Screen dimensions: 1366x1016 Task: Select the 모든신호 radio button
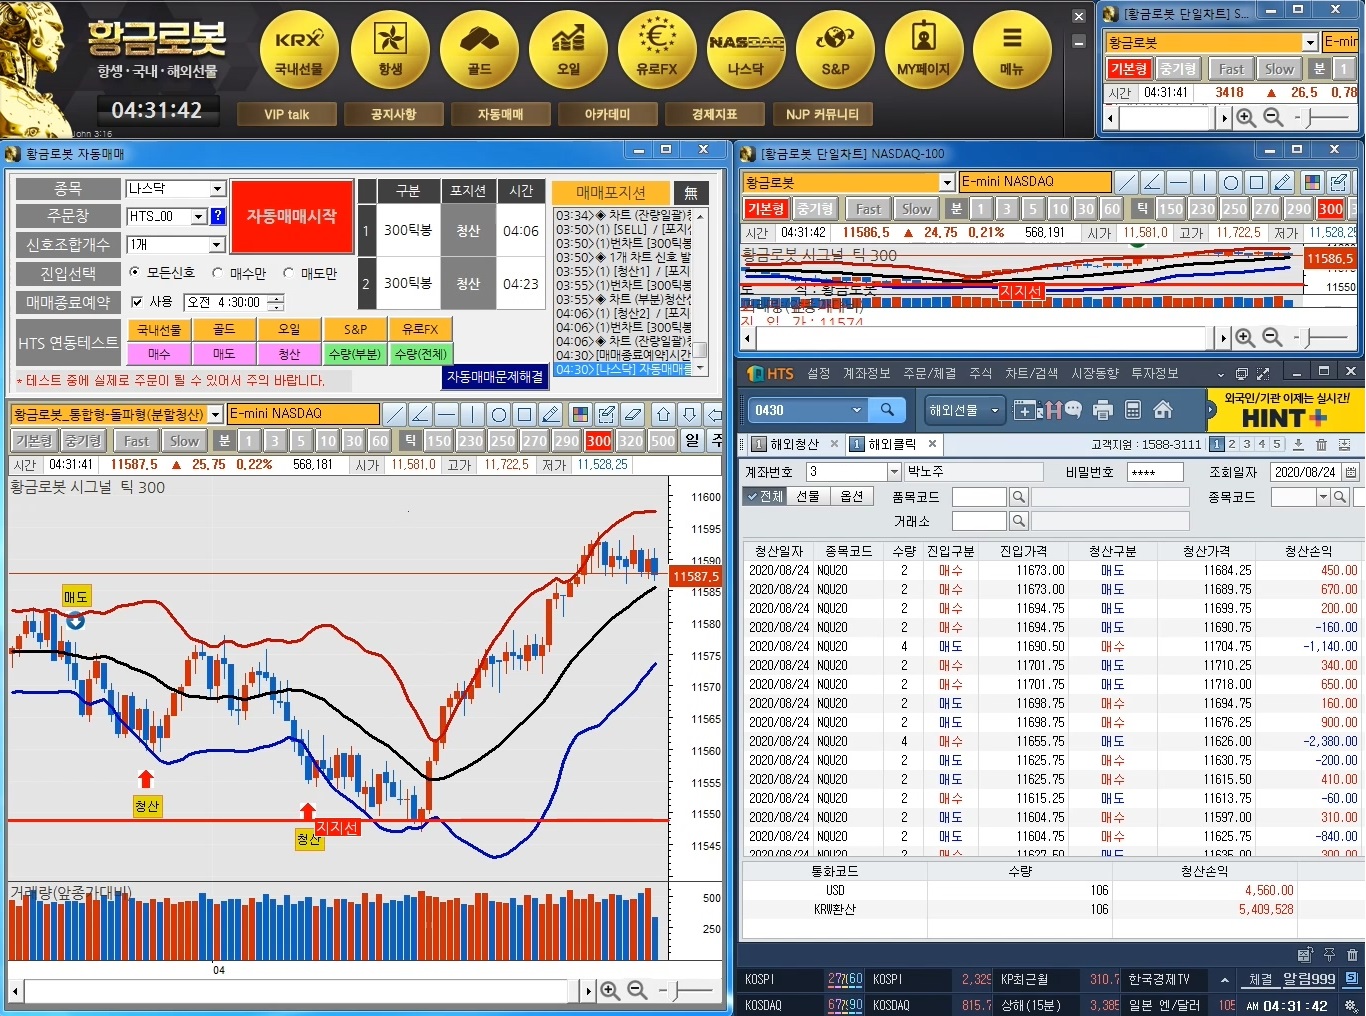[135, 272]
